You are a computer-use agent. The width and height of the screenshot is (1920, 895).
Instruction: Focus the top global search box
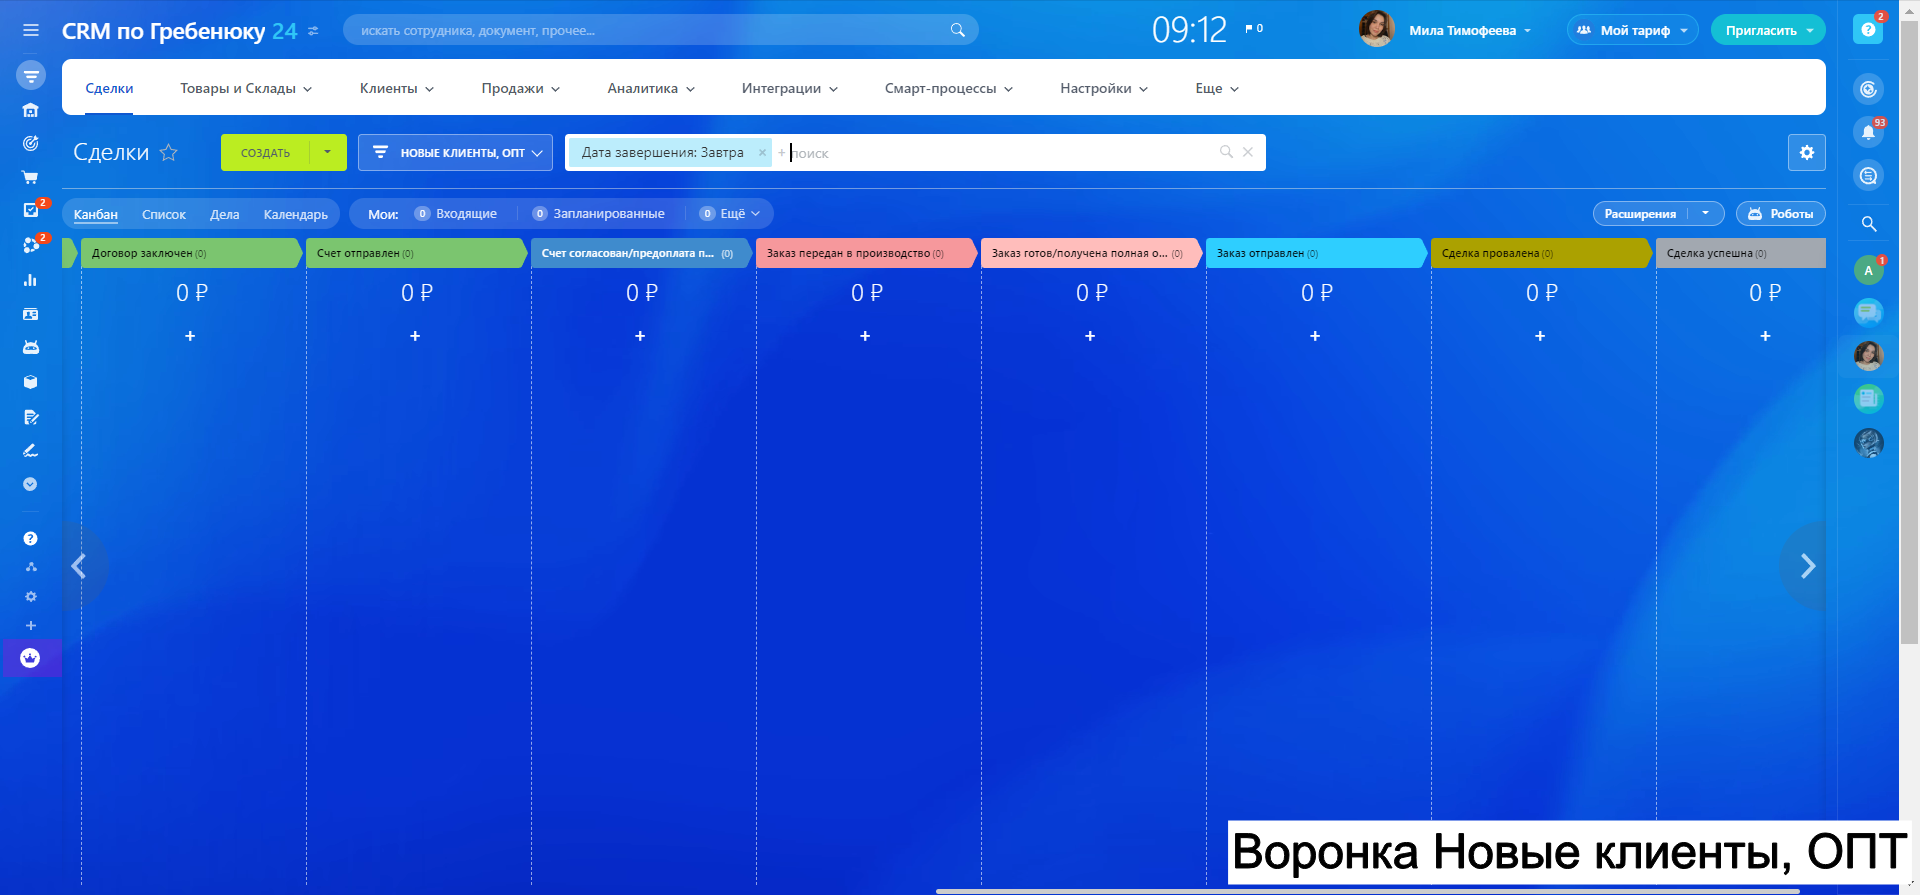(660, 30)
